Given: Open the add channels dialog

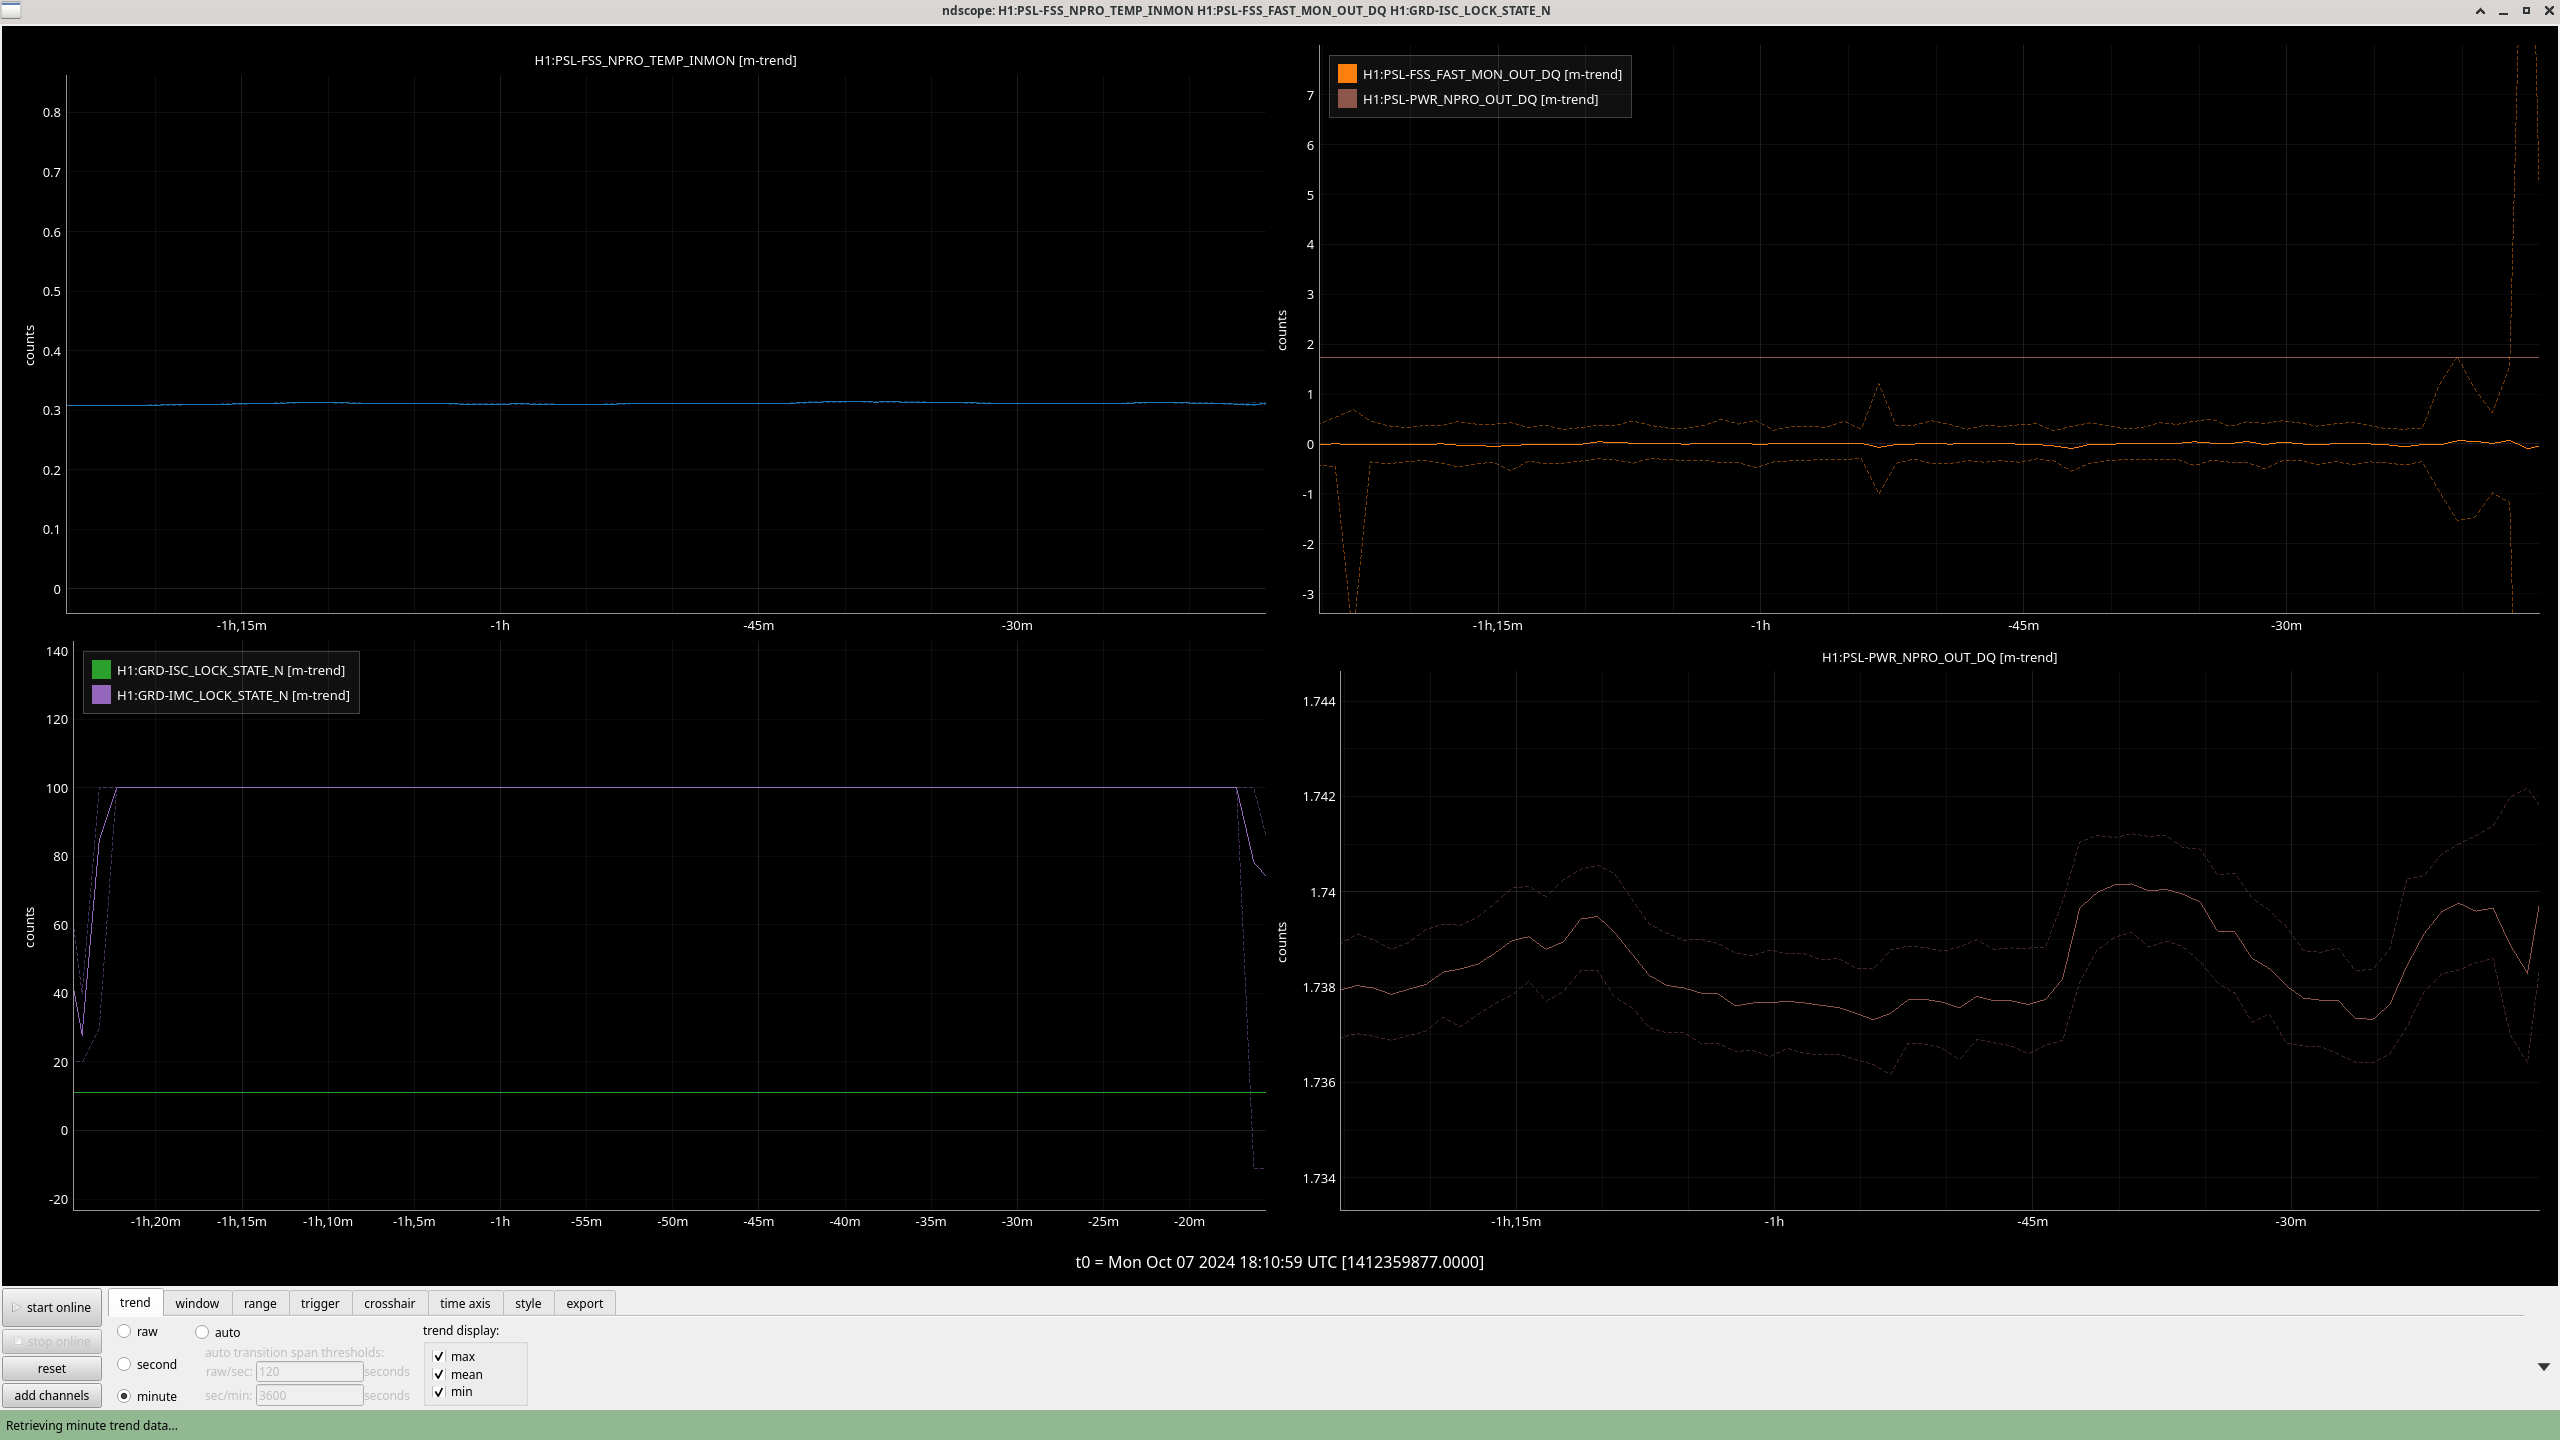Looking at the screenshot, I should pyautogui.click(x=52, y=1396).
